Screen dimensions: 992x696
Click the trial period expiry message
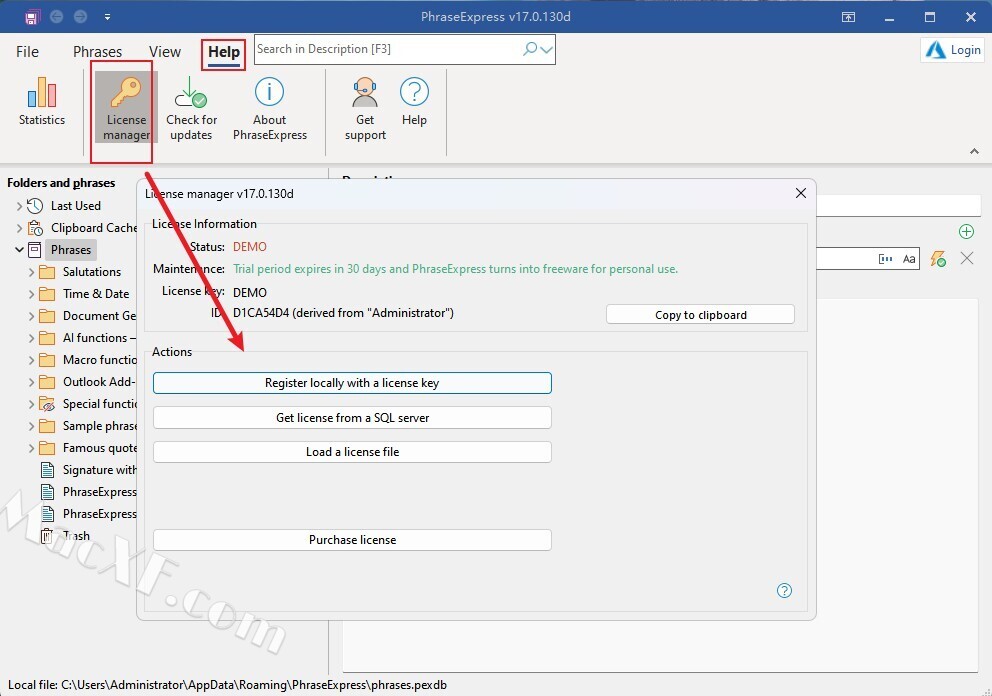(456, 269)
